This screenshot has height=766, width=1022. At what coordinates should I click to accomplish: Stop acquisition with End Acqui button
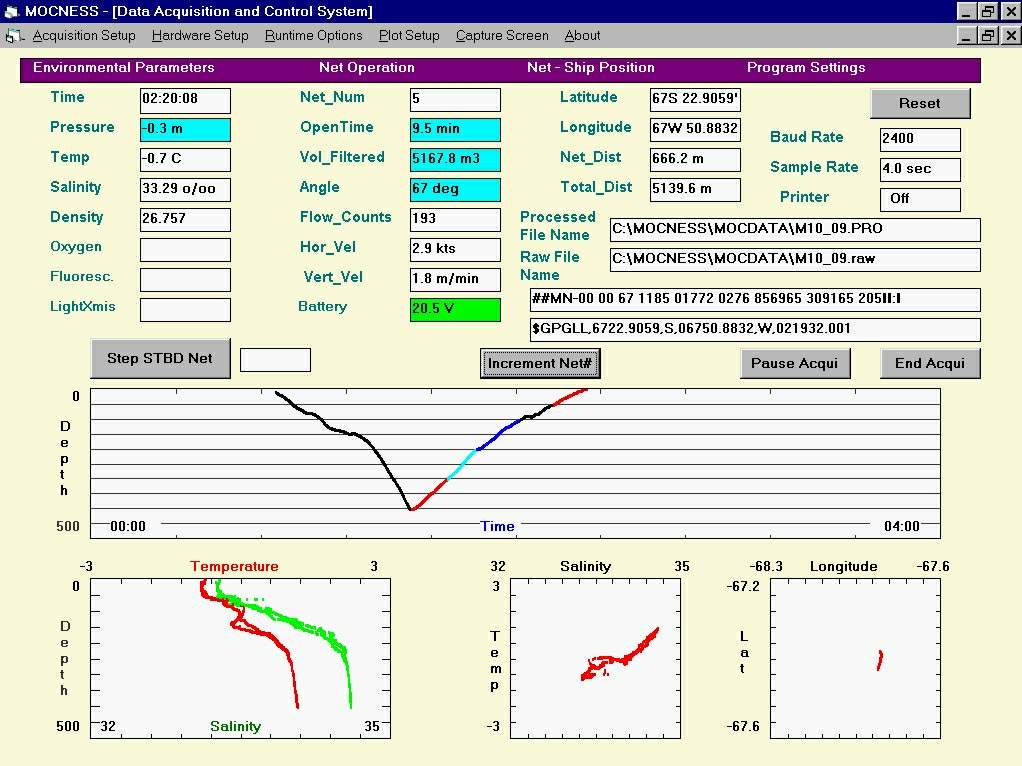coord(929,363)
